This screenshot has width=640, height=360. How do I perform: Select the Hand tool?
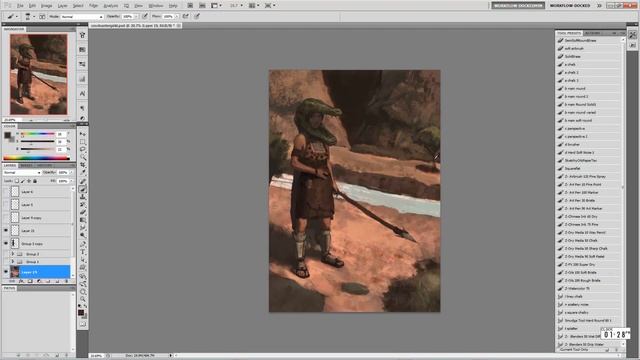83,291
